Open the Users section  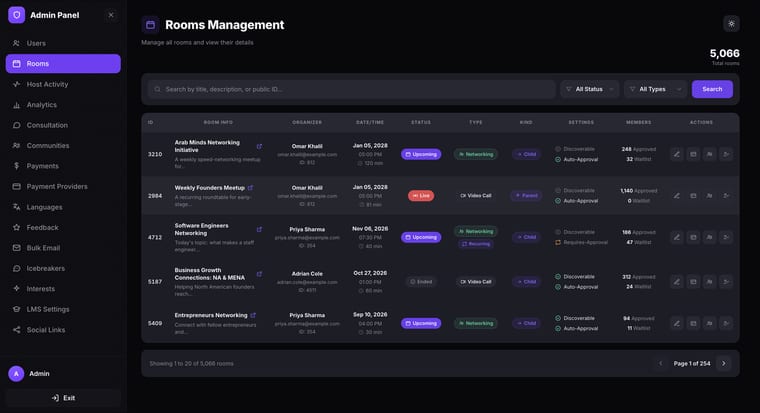pyautogui.click(x=63, y=43)
